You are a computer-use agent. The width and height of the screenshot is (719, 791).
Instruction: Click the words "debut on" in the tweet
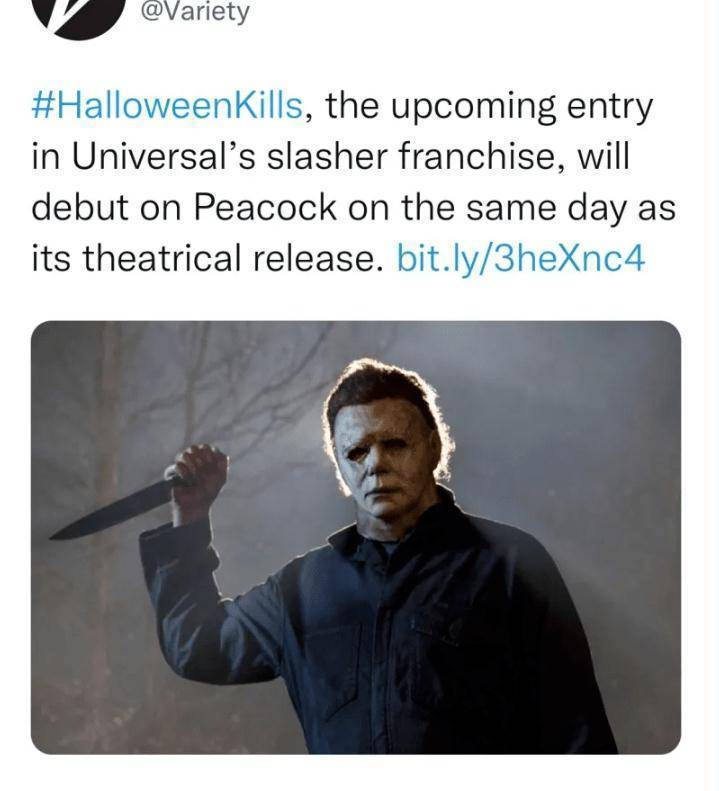[x=106, y=208]
